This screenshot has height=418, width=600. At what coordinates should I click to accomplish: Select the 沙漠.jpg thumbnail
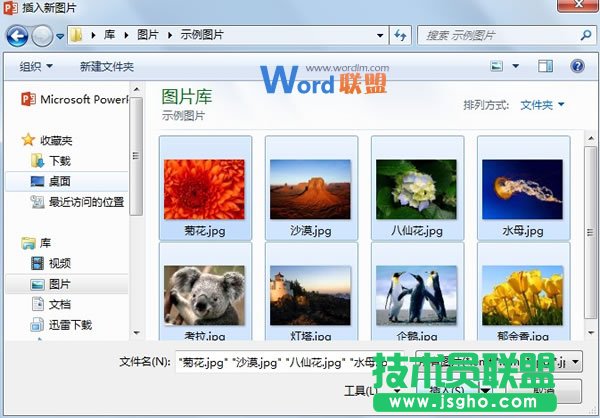point(310,189)
